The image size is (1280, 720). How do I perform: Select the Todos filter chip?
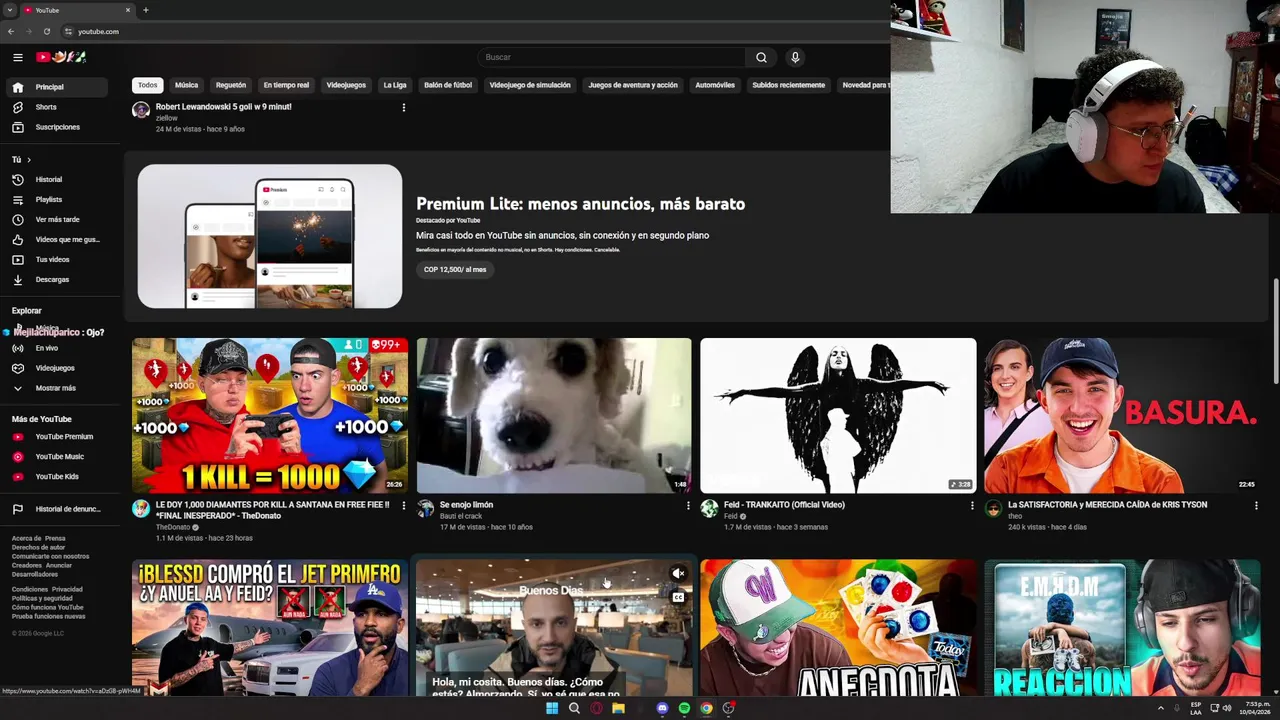click(x=148, y=85)
